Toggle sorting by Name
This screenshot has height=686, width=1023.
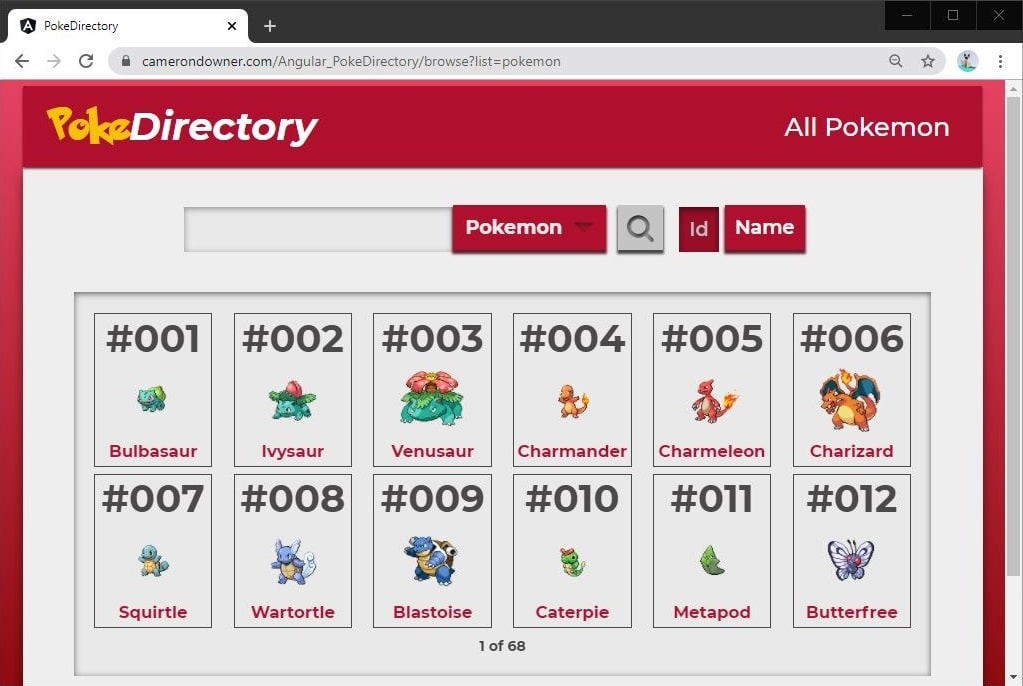point(764,228)
